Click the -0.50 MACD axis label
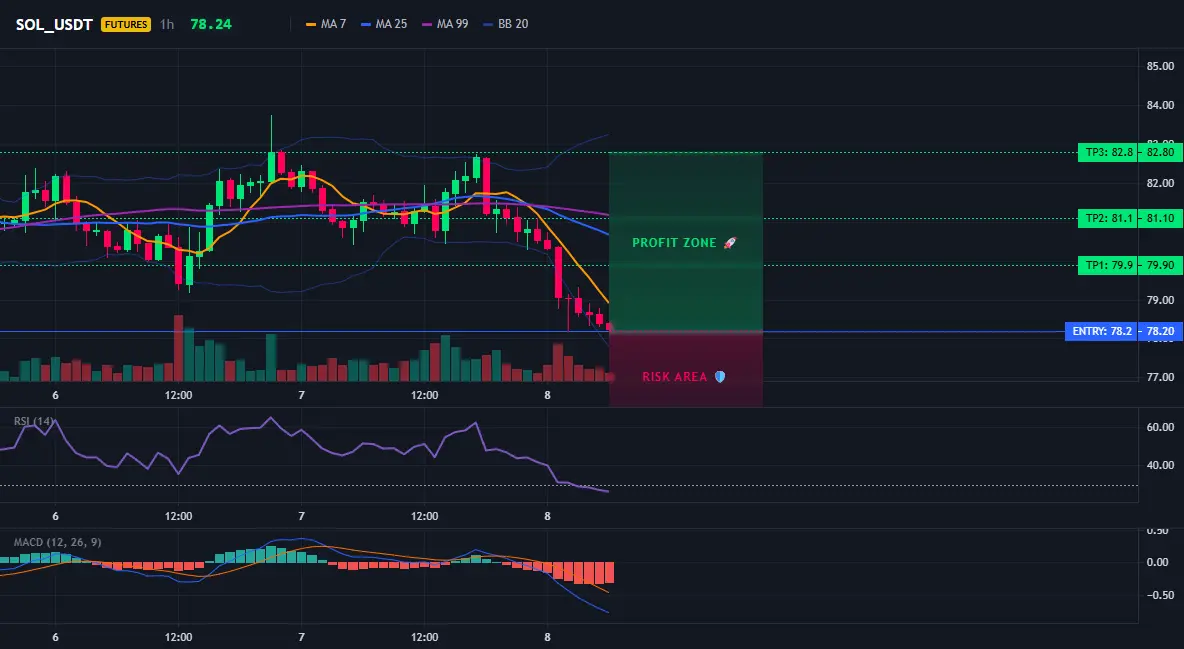The image size is (1184, 649). click(1159, 595)
